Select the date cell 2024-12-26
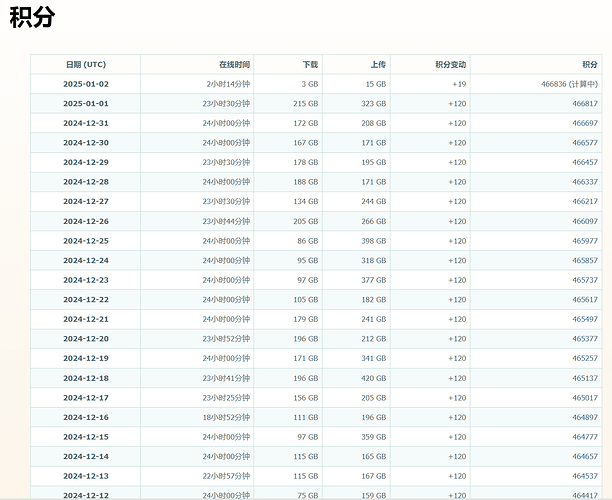This screenshot has width=612, height=500. [86, 221]
